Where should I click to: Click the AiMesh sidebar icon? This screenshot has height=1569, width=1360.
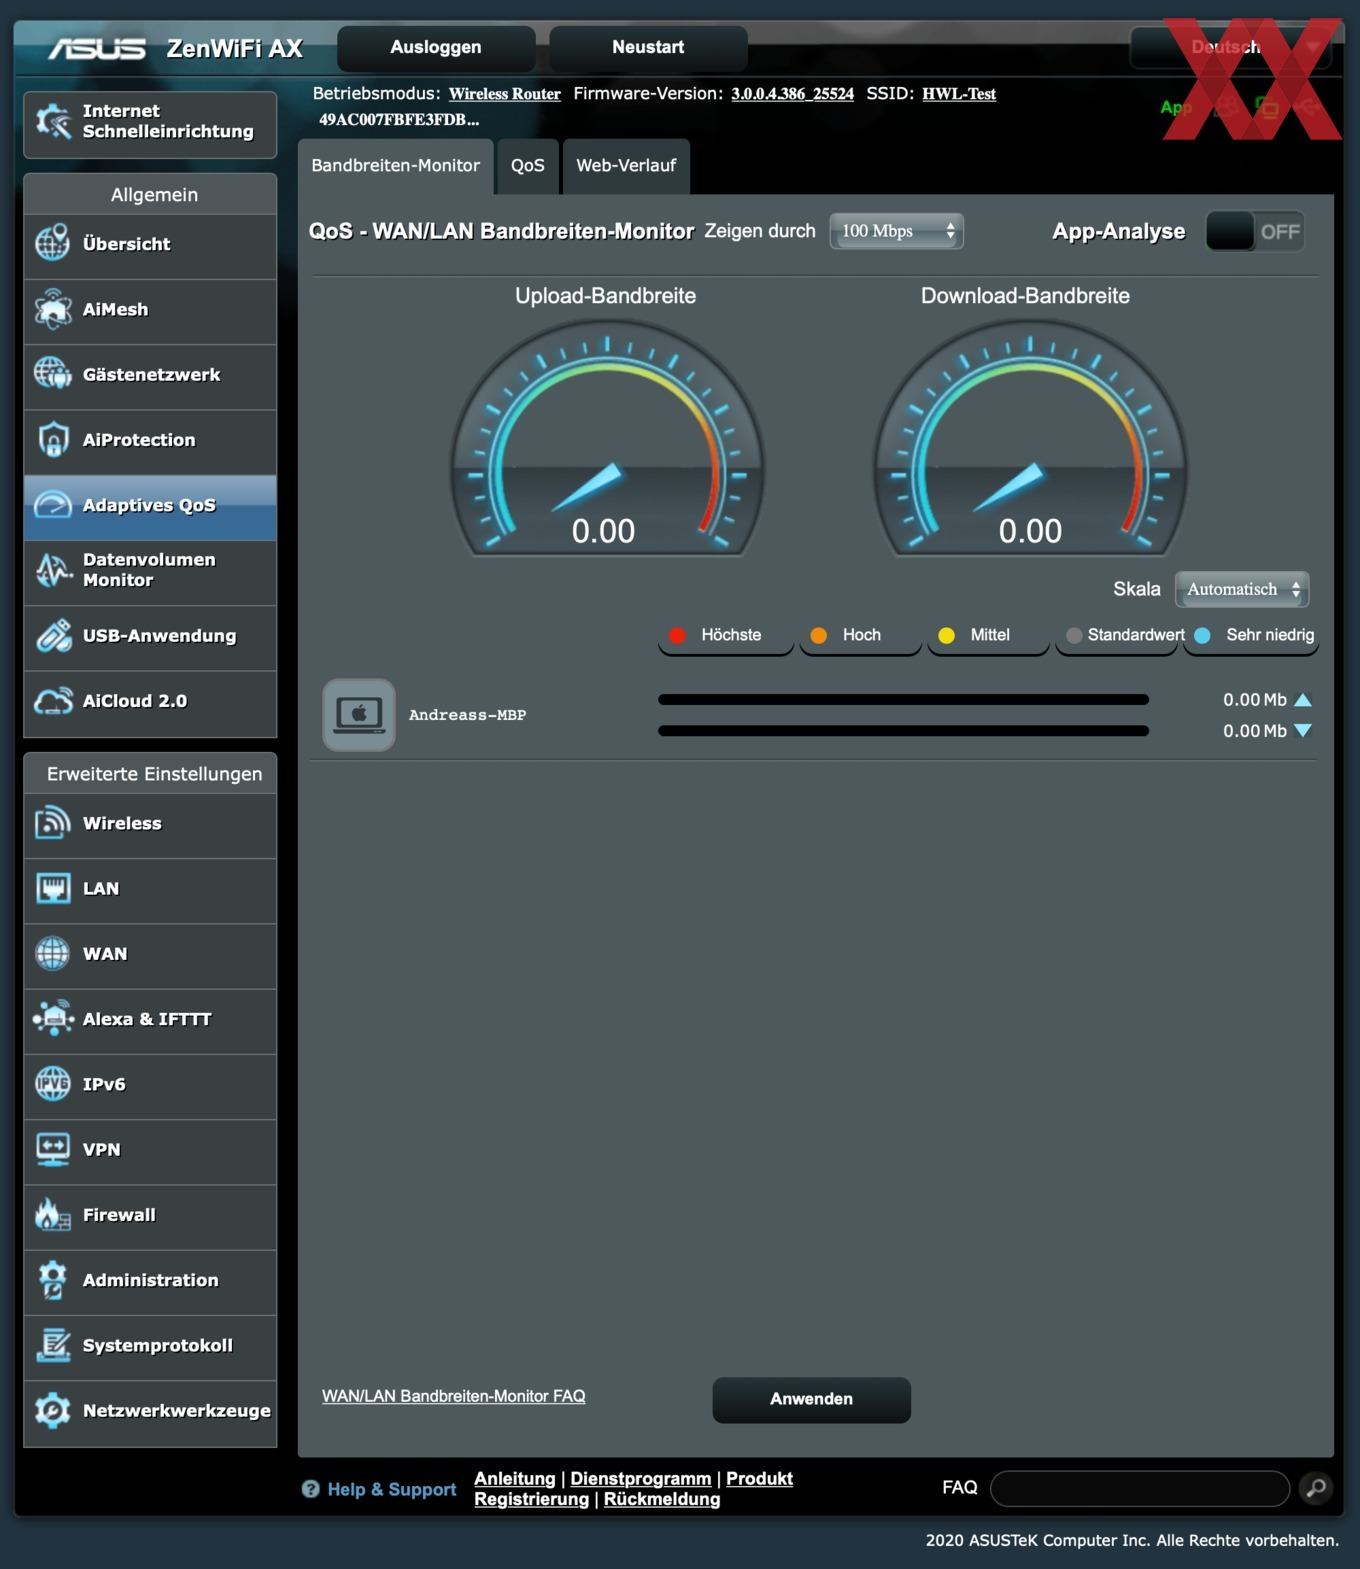pyautogui.click(x=53, y=309)
